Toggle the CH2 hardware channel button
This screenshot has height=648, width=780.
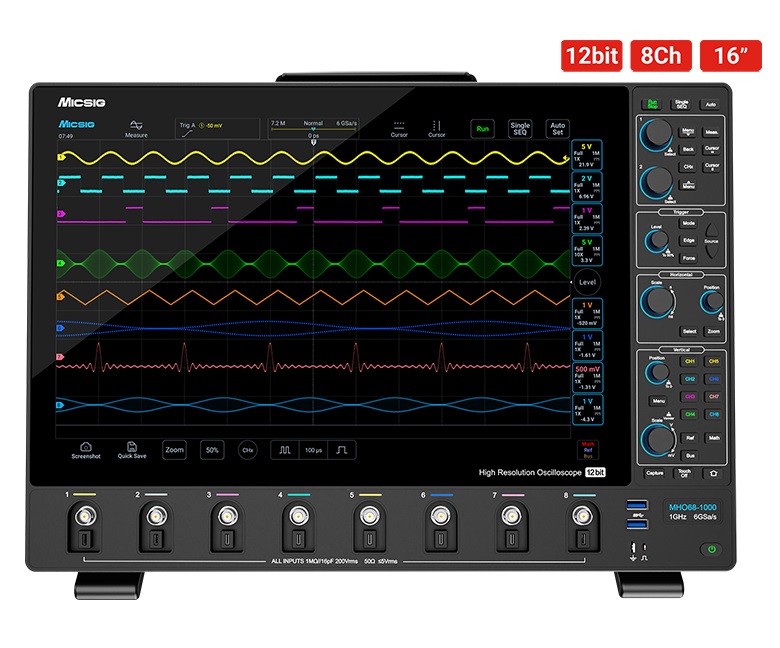tap(690, 379)
